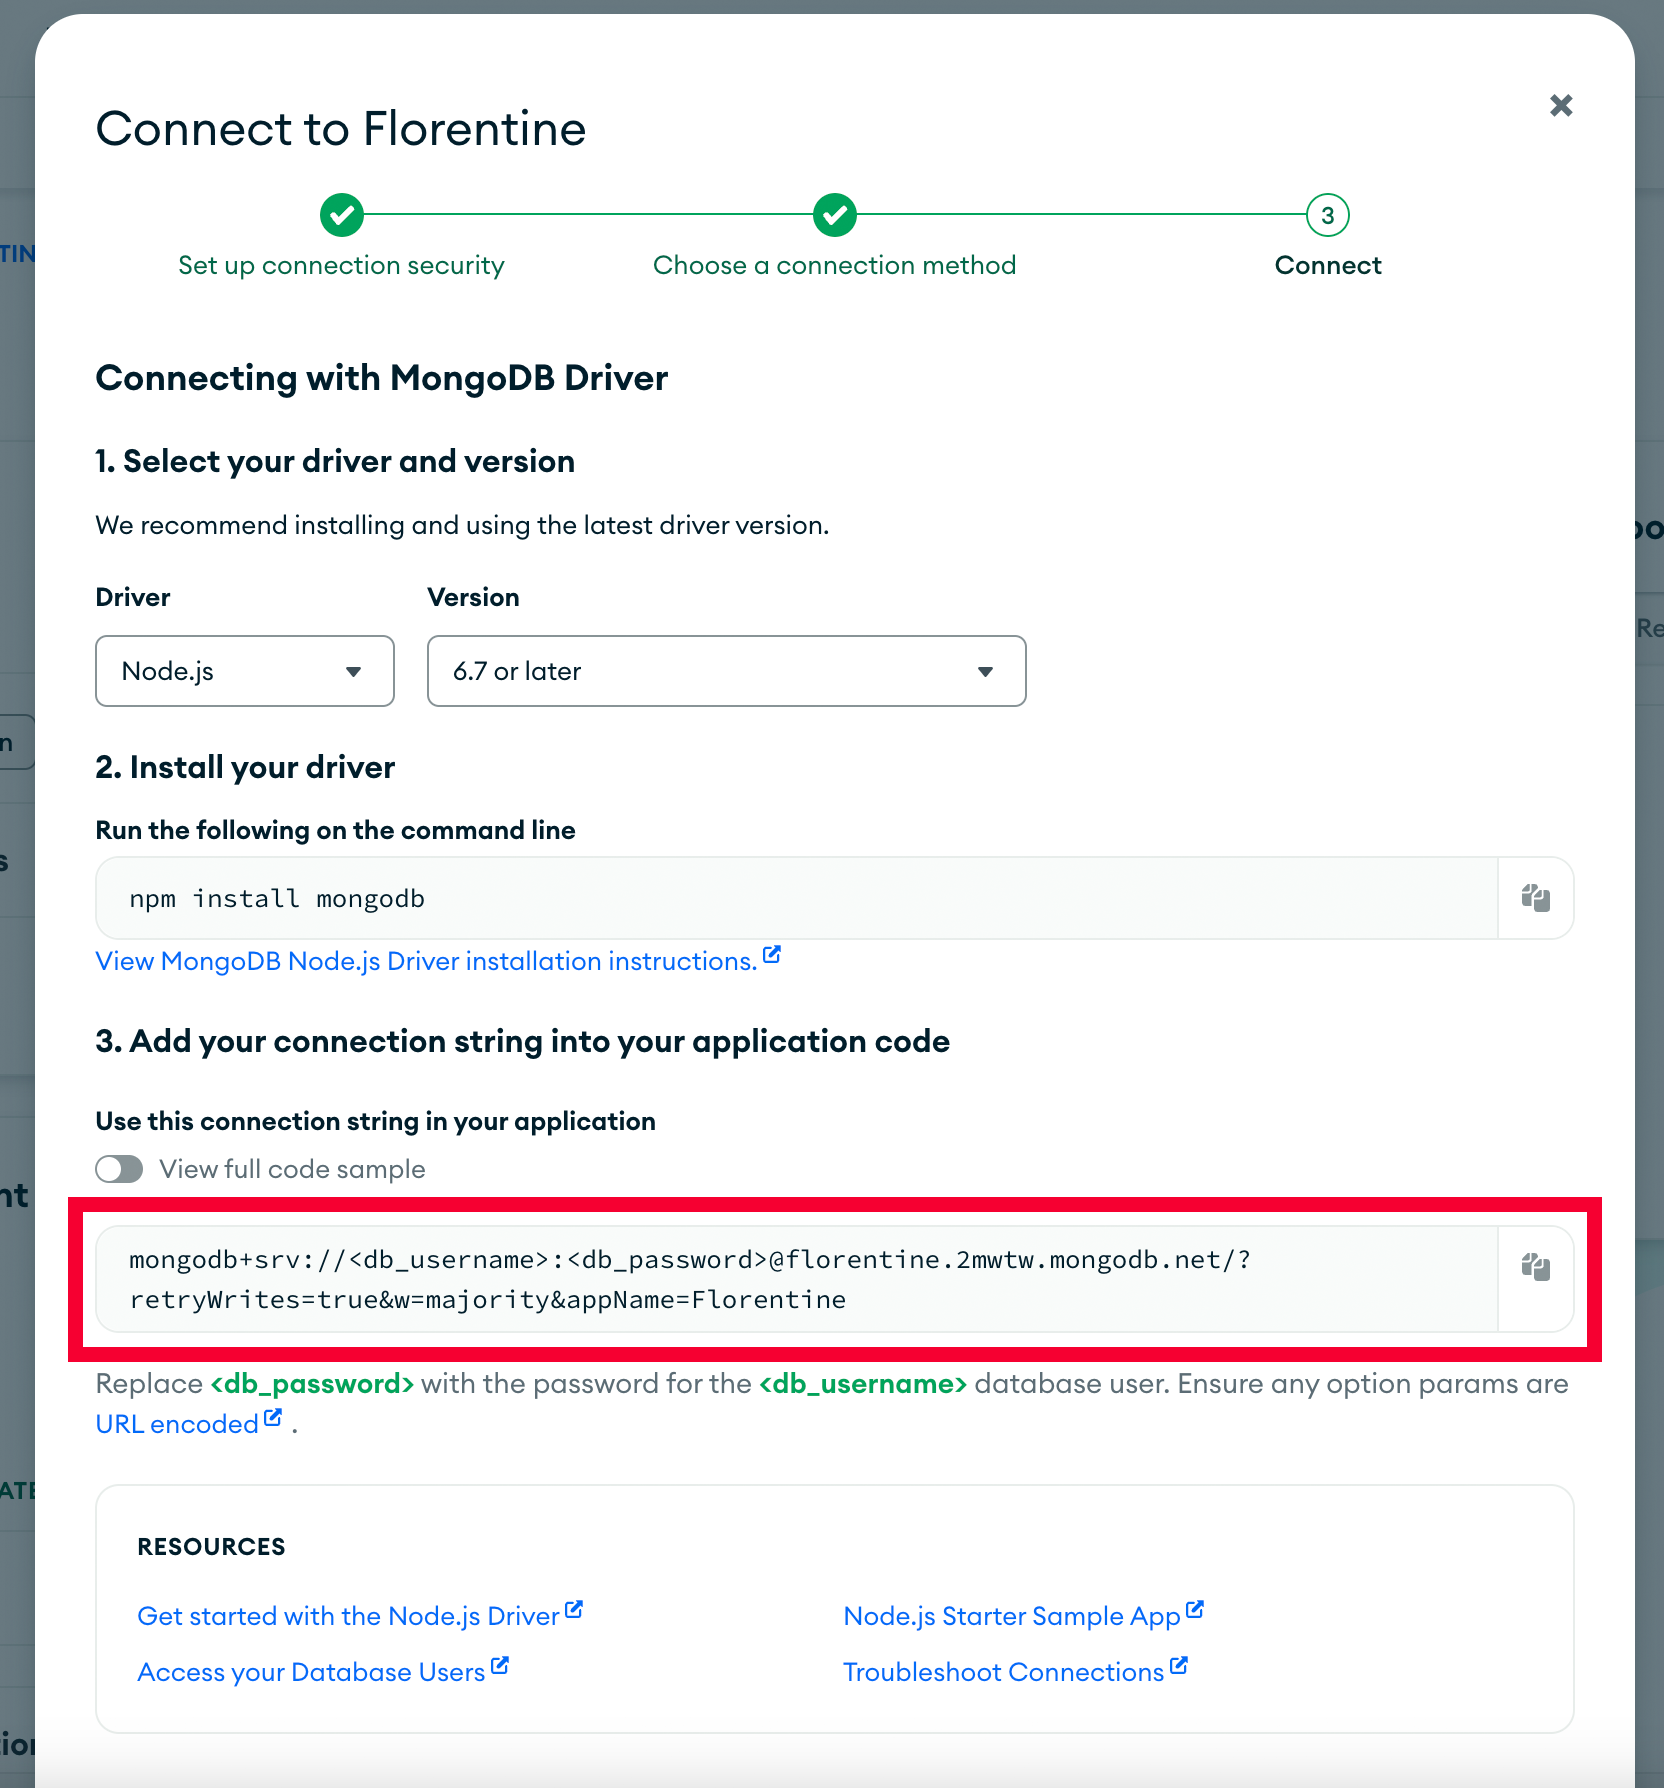Click the external-link icon beside URL encoded
1664x1788 pixels.
273,1418
